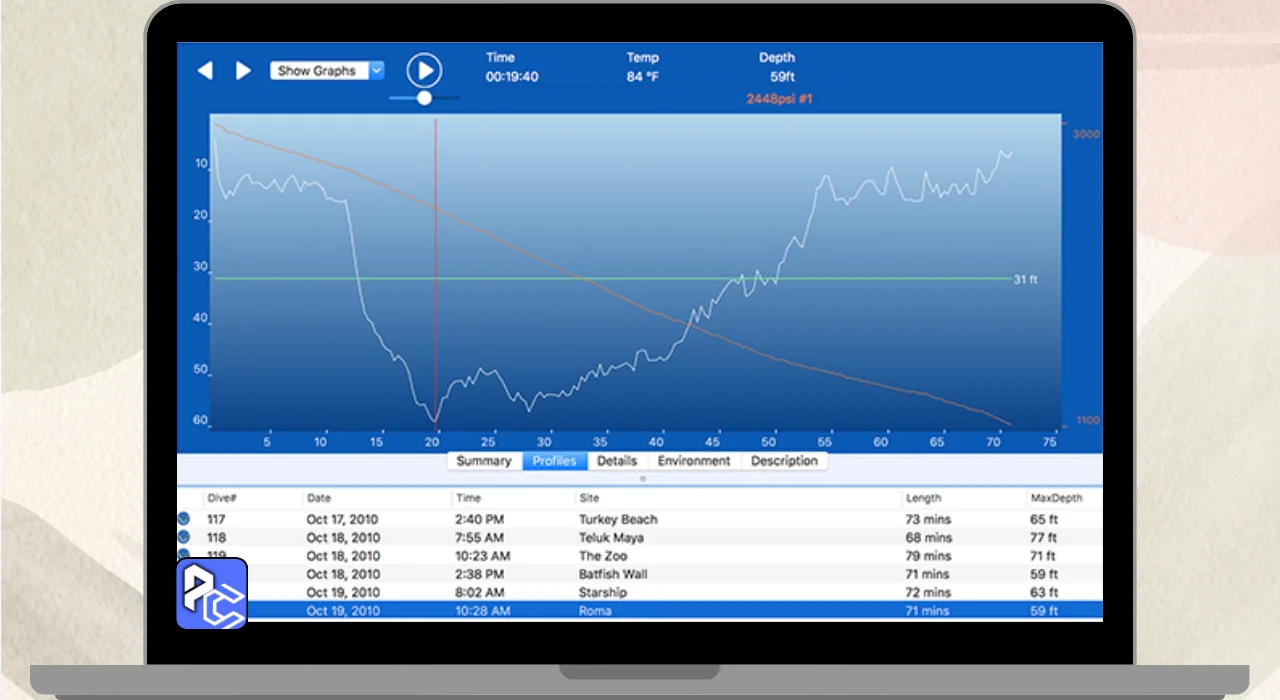The image size is (1280, 700).
Task: Click the 8:02 AM time cell
Action: click(x=480, y=592)
